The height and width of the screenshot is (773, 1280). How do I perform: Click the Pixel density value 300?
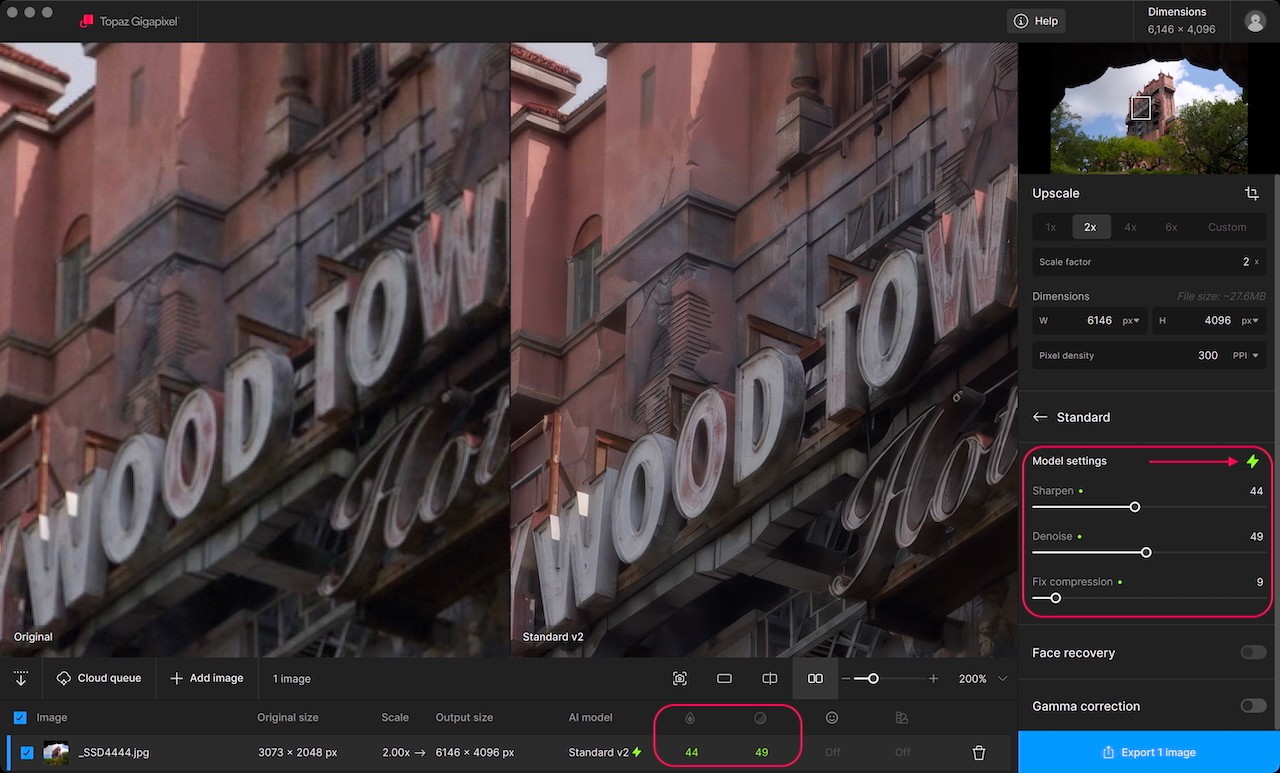point(1207,355)
